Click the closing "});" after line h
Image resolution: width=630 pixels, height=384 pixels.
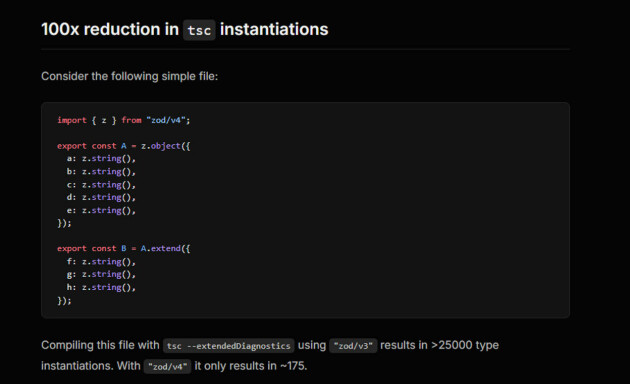64,300
